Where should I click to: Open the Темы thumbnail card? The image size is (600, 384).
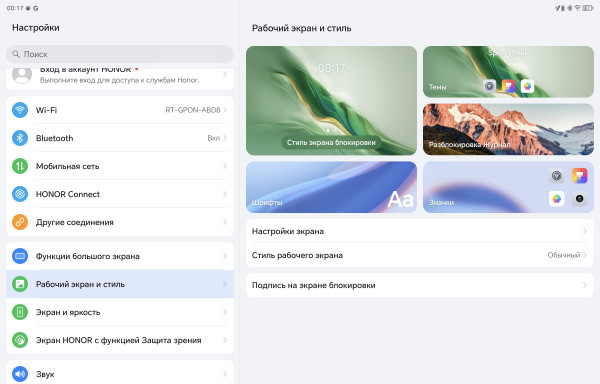508,72
